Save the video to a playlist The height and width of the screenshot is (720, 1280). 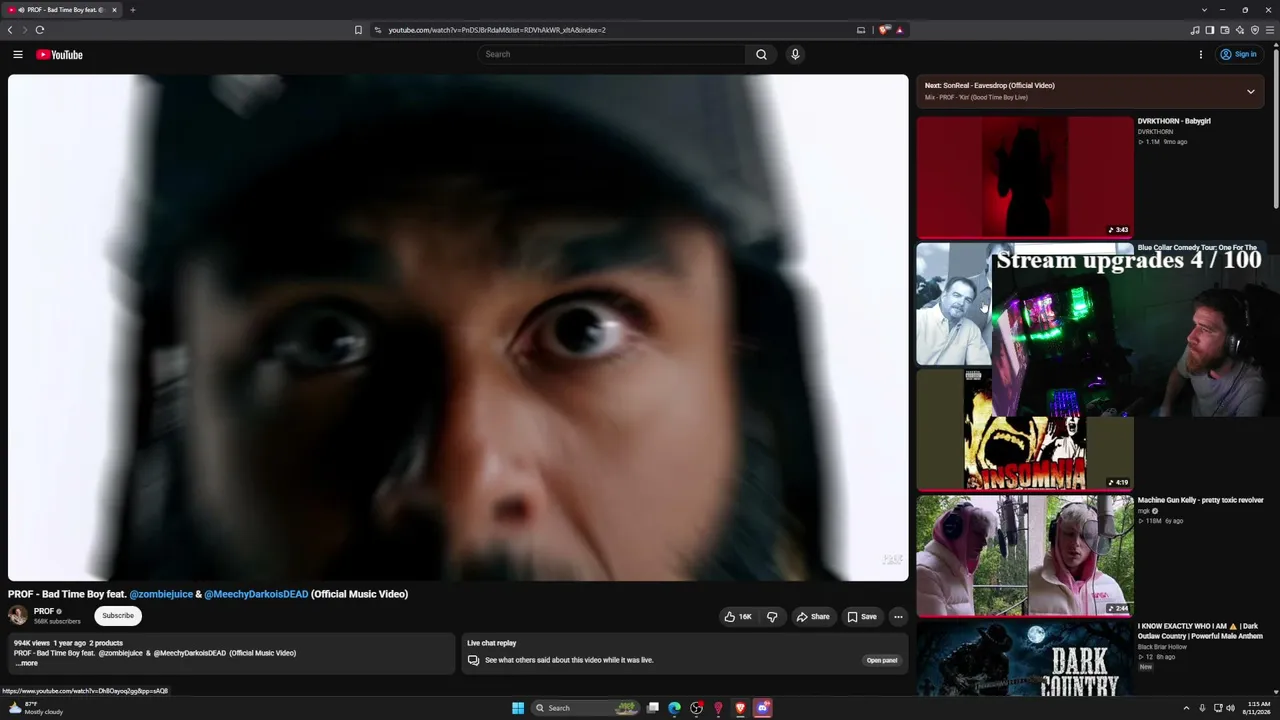(x=861, y=617)
